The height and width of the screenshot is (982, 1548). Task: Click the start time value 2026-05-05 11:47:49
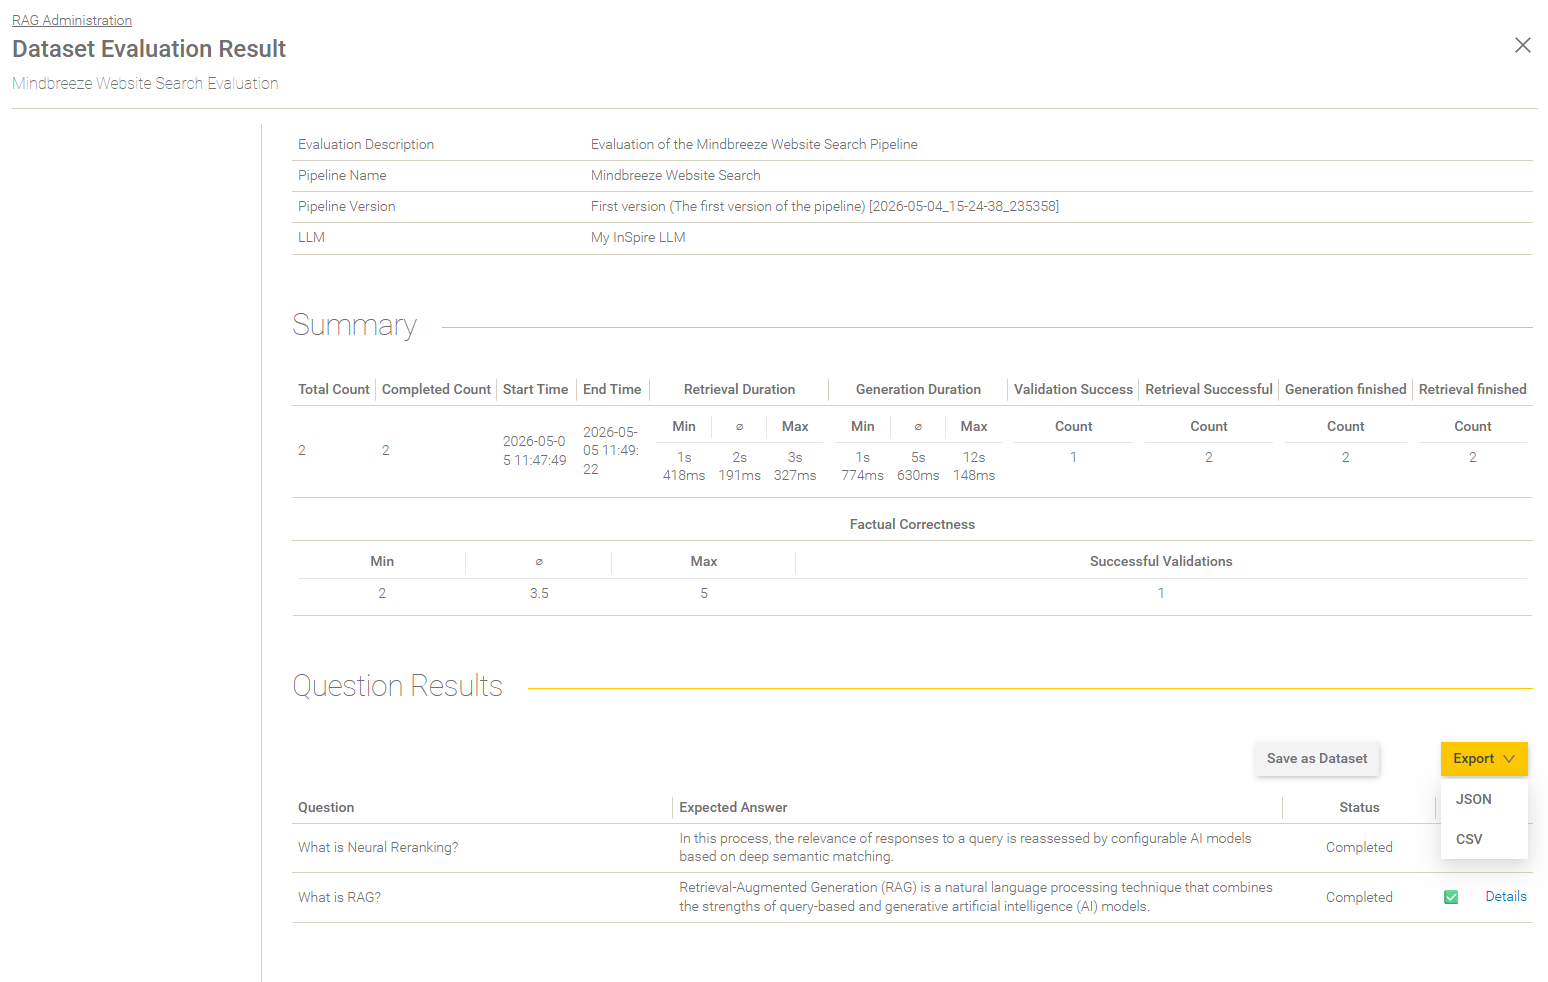pos(535,450)
